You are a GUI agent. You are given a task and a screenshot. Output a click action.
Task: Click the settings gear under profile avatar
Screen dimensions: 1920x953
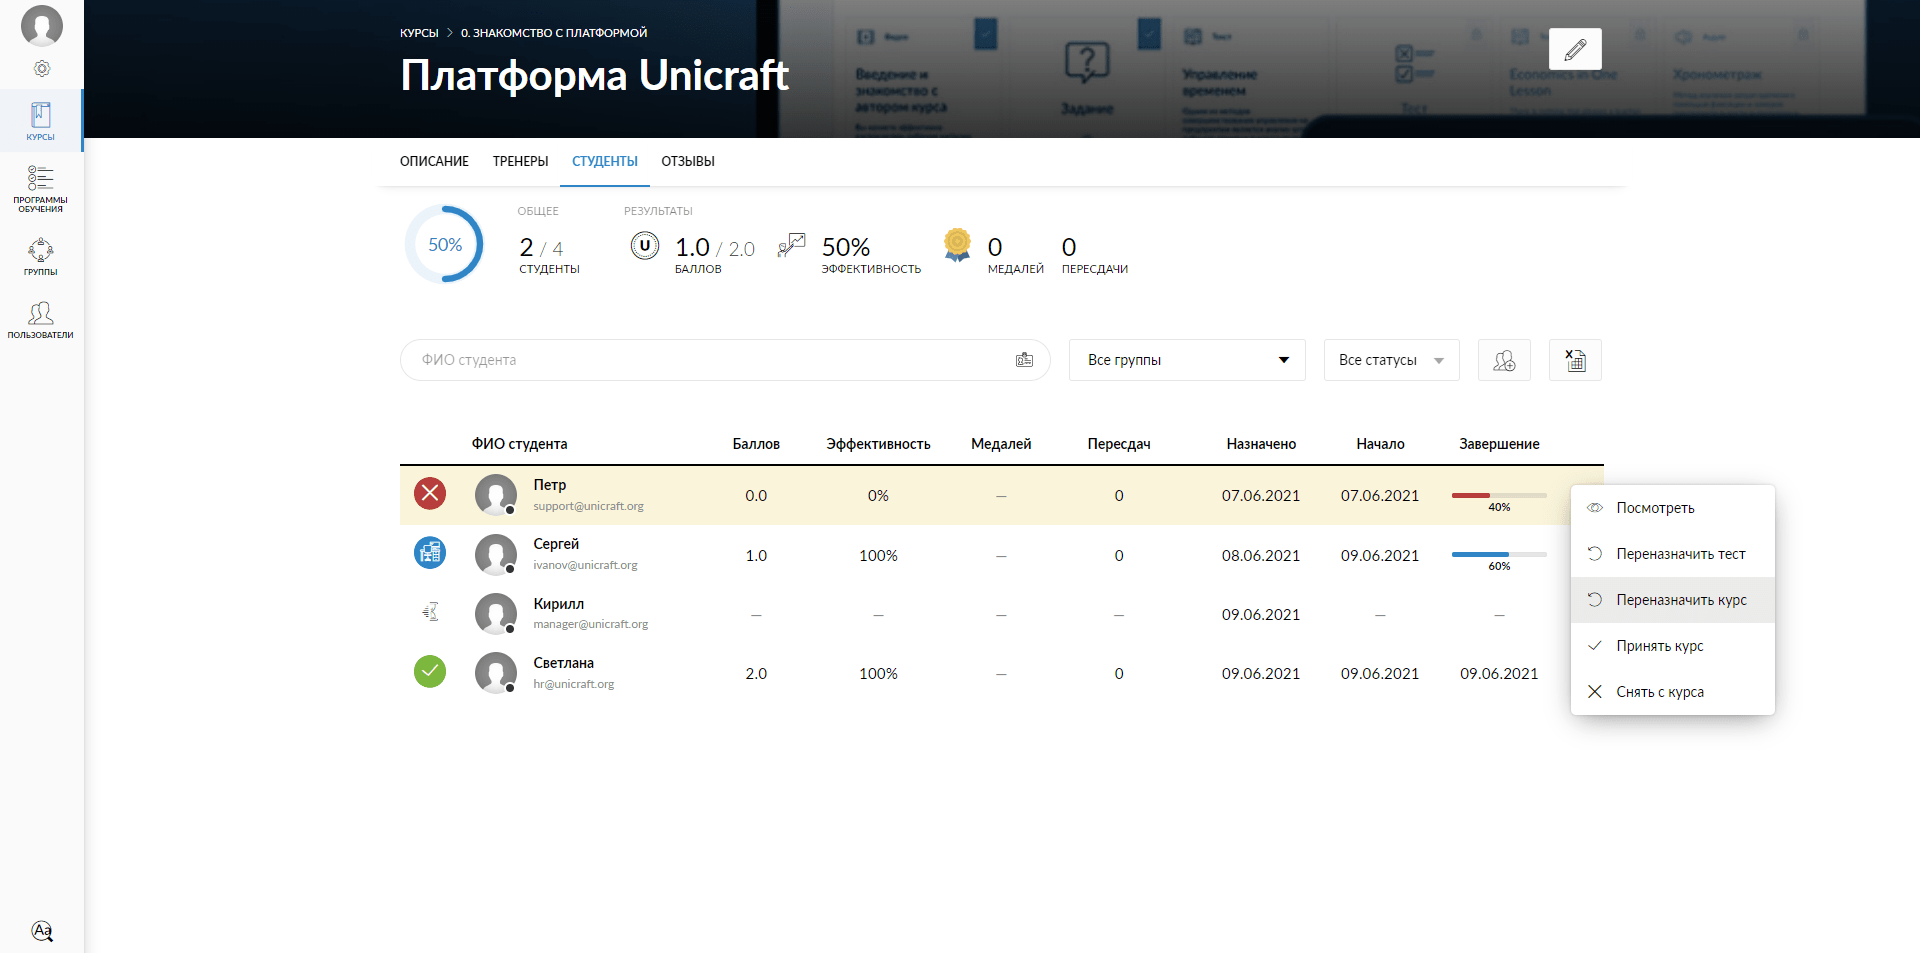click(42, 69)
